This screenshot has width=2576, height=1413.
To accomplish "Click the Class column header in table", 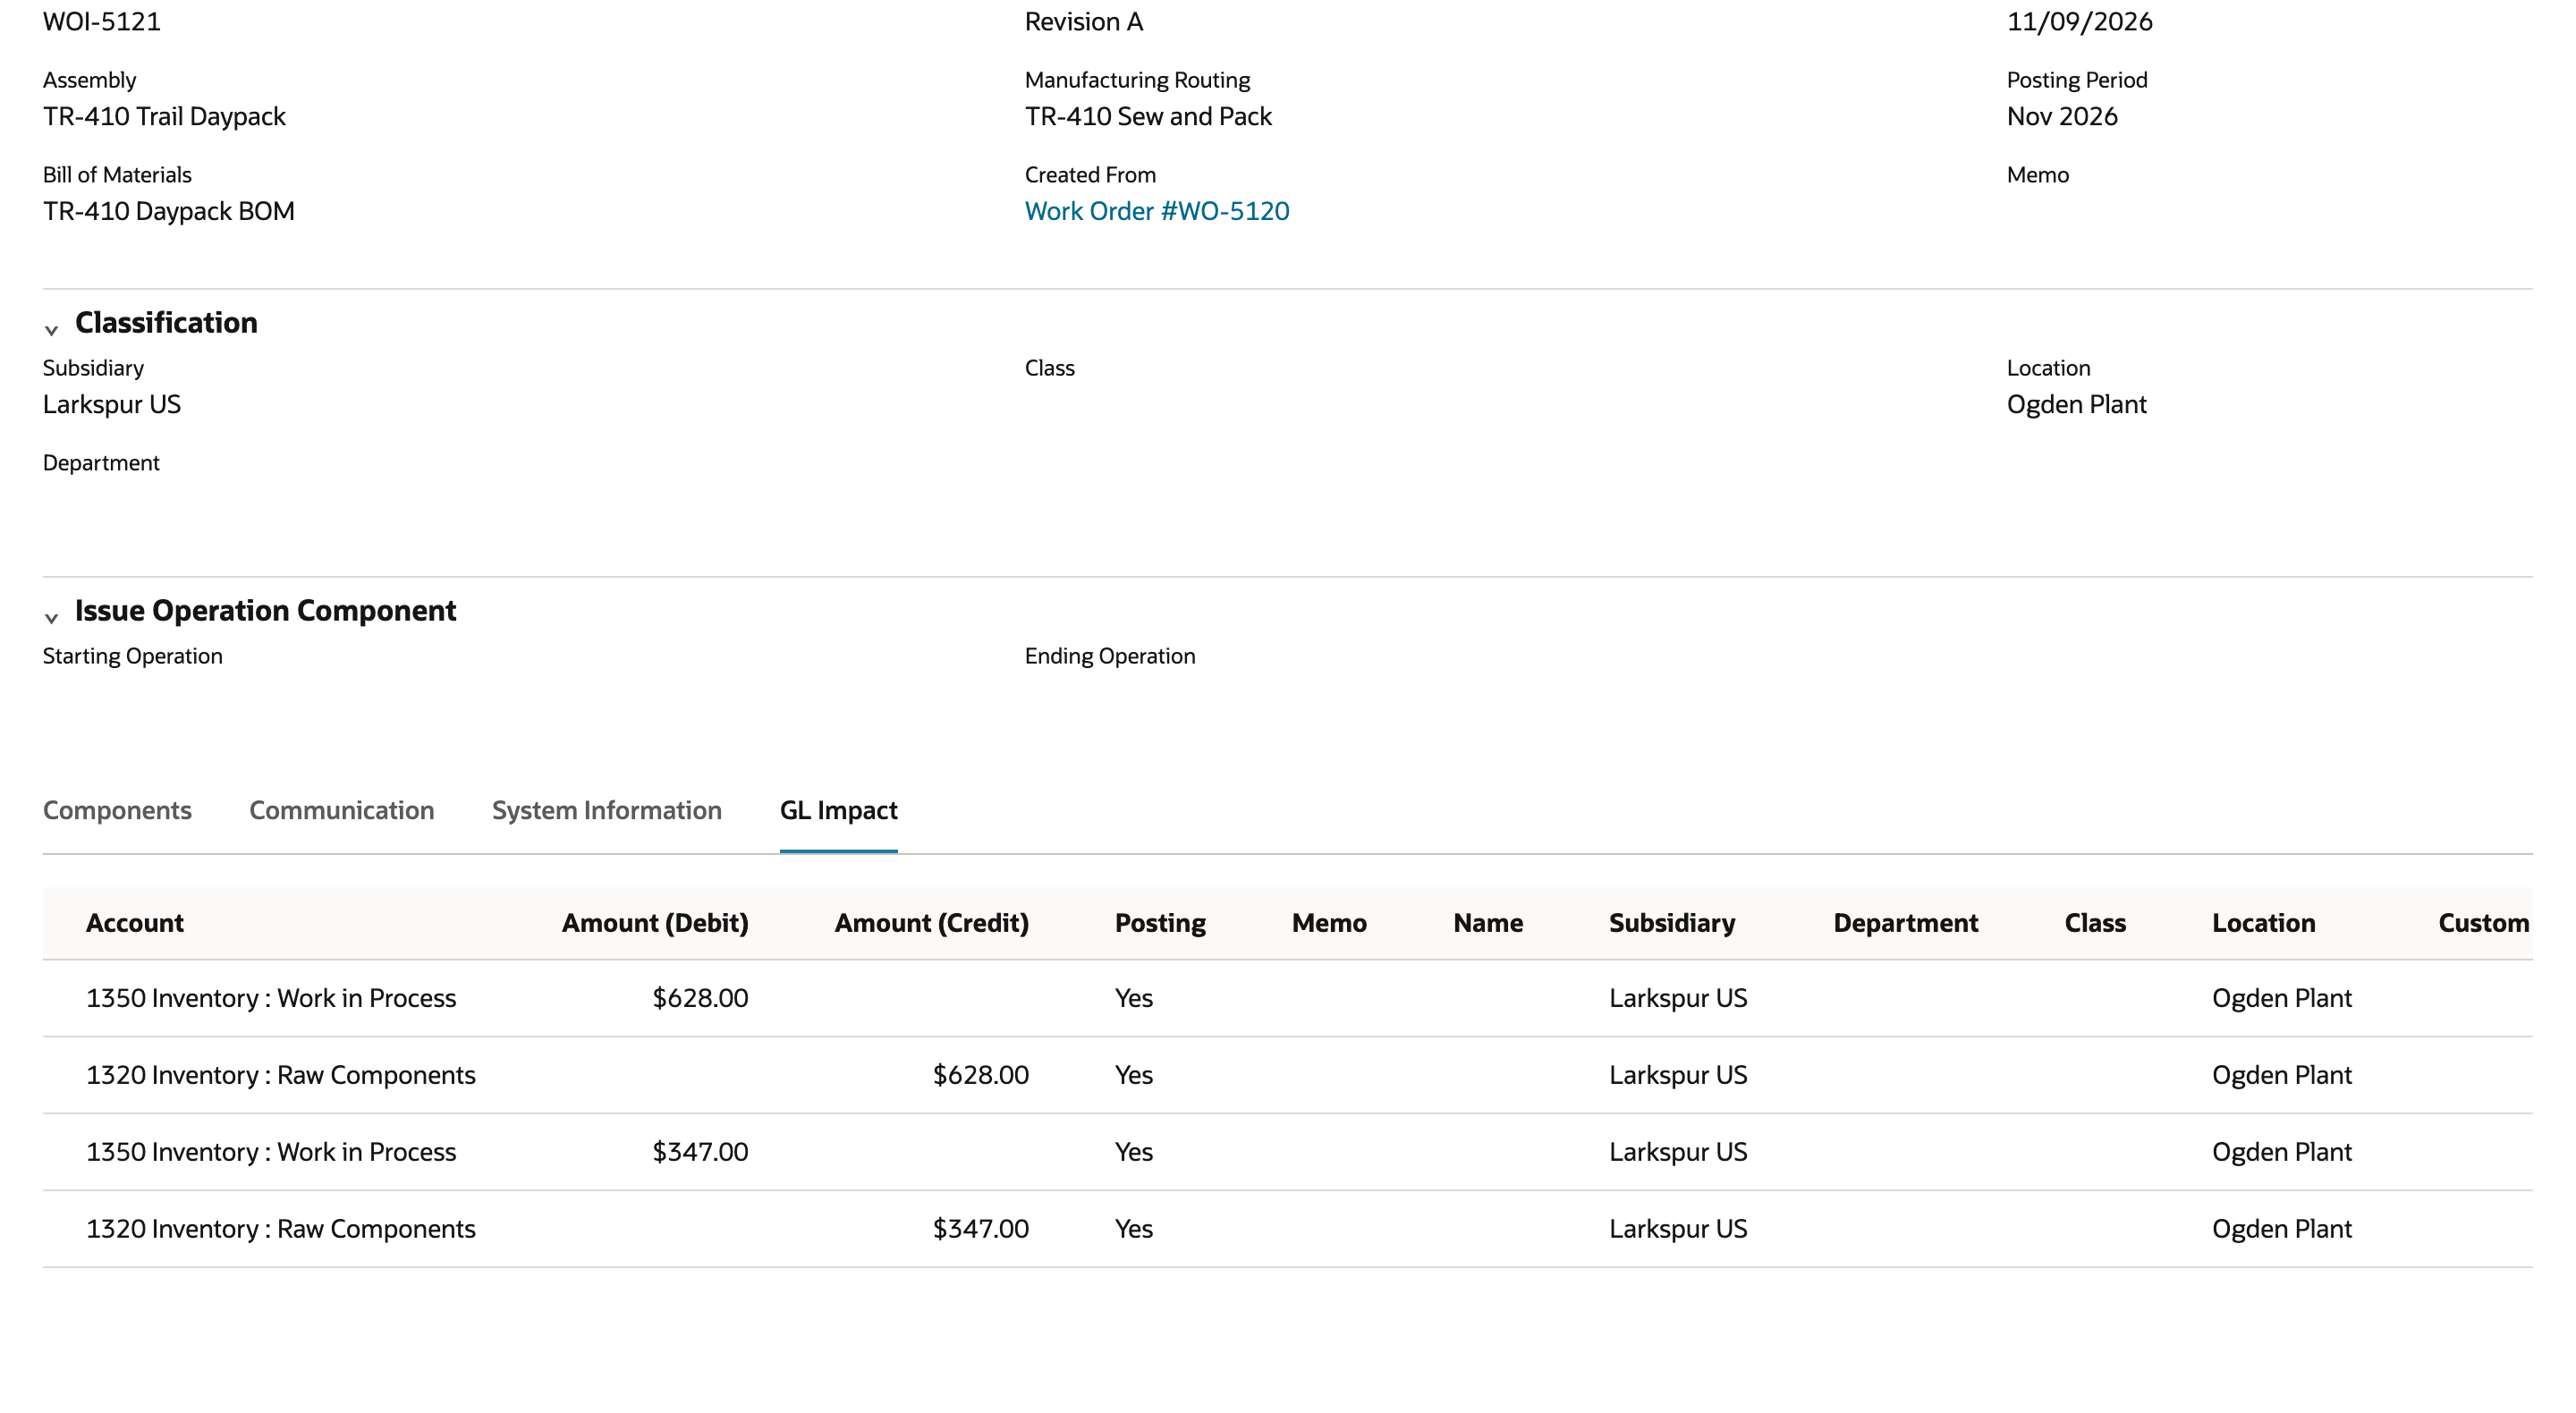I will tap(2095, 923).
